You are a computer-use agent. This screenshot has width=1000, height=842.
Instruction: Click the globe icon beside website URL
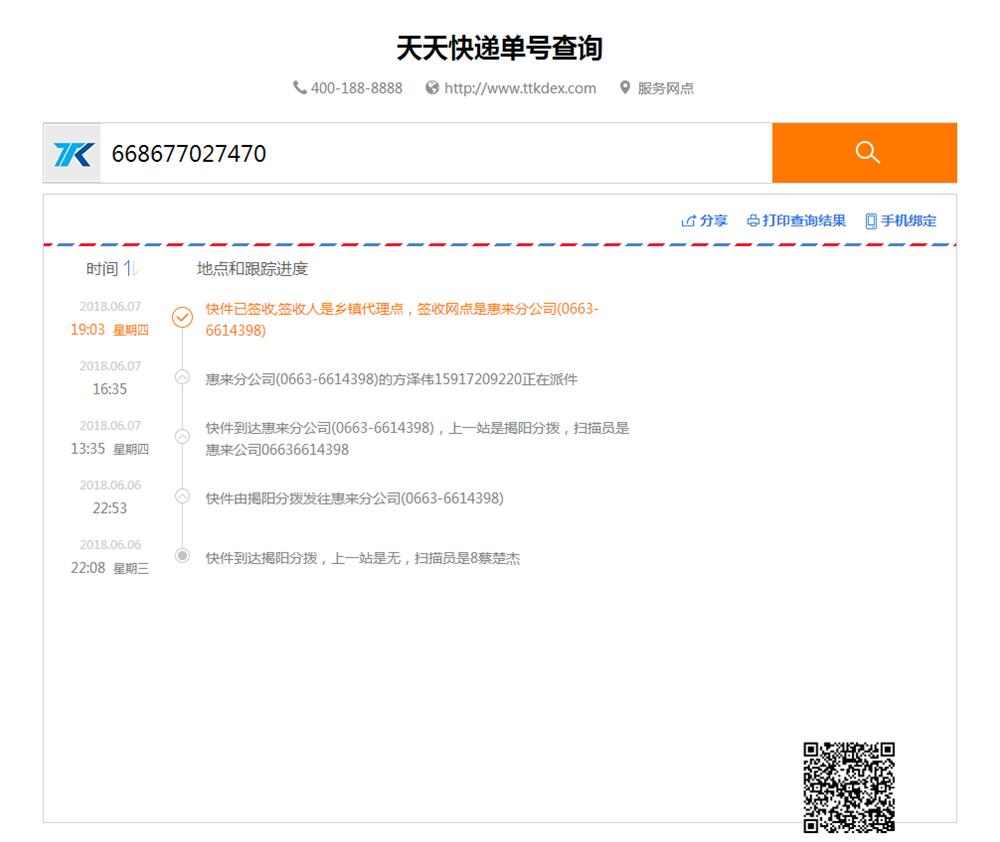pyautogui.click(x=432, y=87)
